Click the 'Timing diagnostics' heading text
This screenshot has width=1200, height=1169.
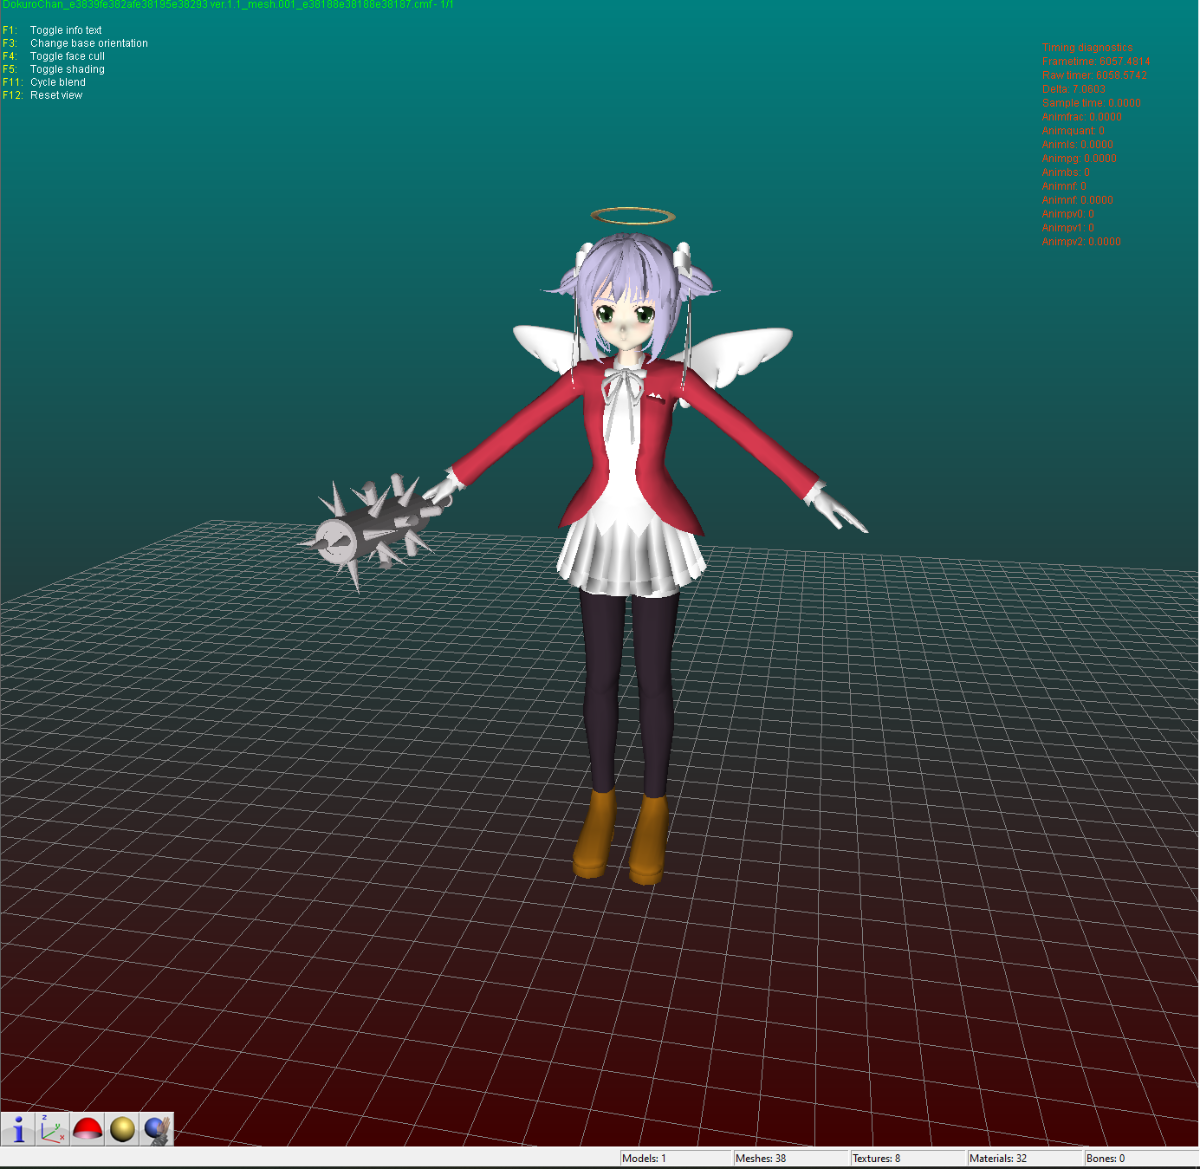[x=1087, y=47]
